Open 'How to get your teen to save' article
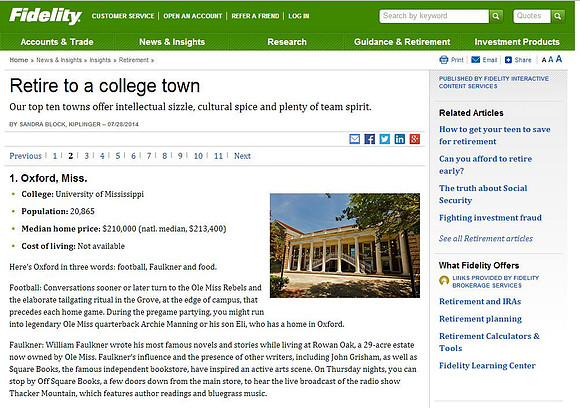The image size is (580, 408). pyautogui.click(x=495, y=135)
